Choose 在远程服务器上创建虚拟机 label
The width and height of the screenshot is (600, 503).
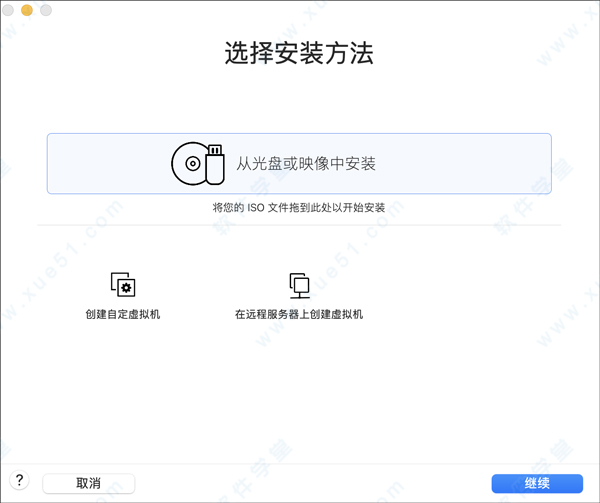click(299, 314)
